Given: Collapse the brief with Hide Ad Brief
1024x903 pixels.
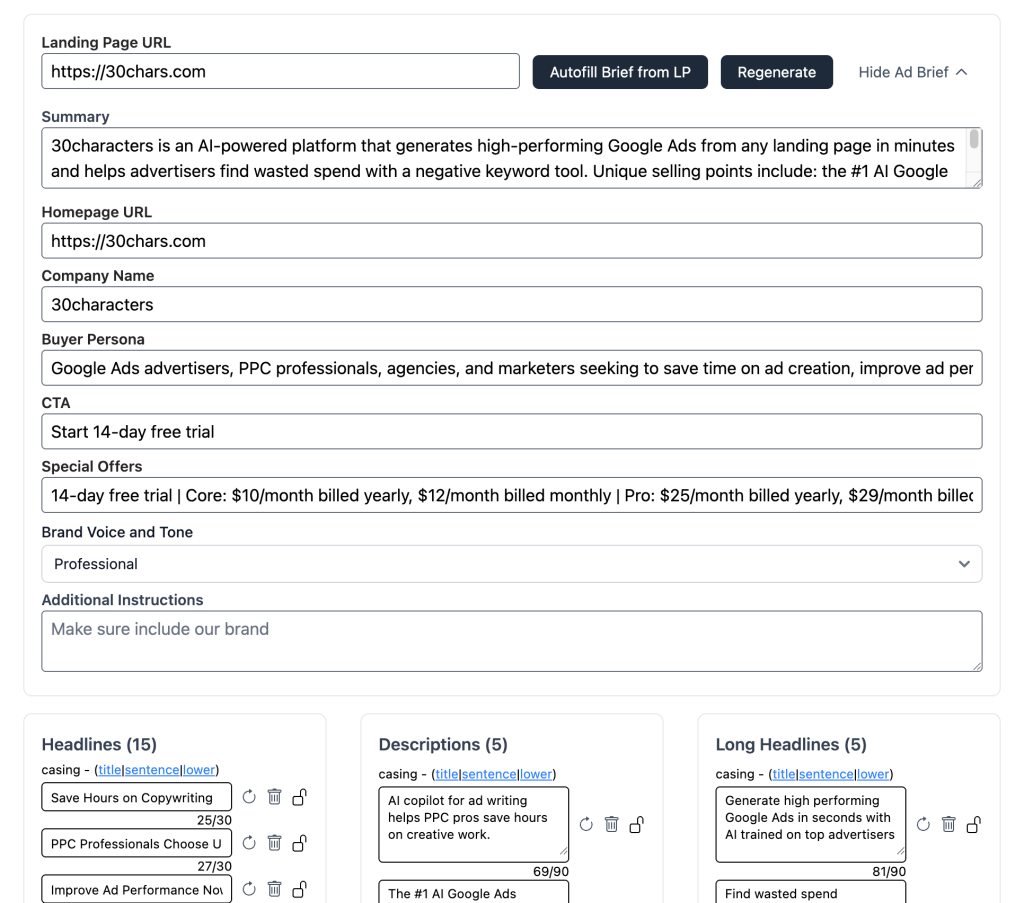Looking at the screenshot, I should pyautogui.click(x=912, y=72).
